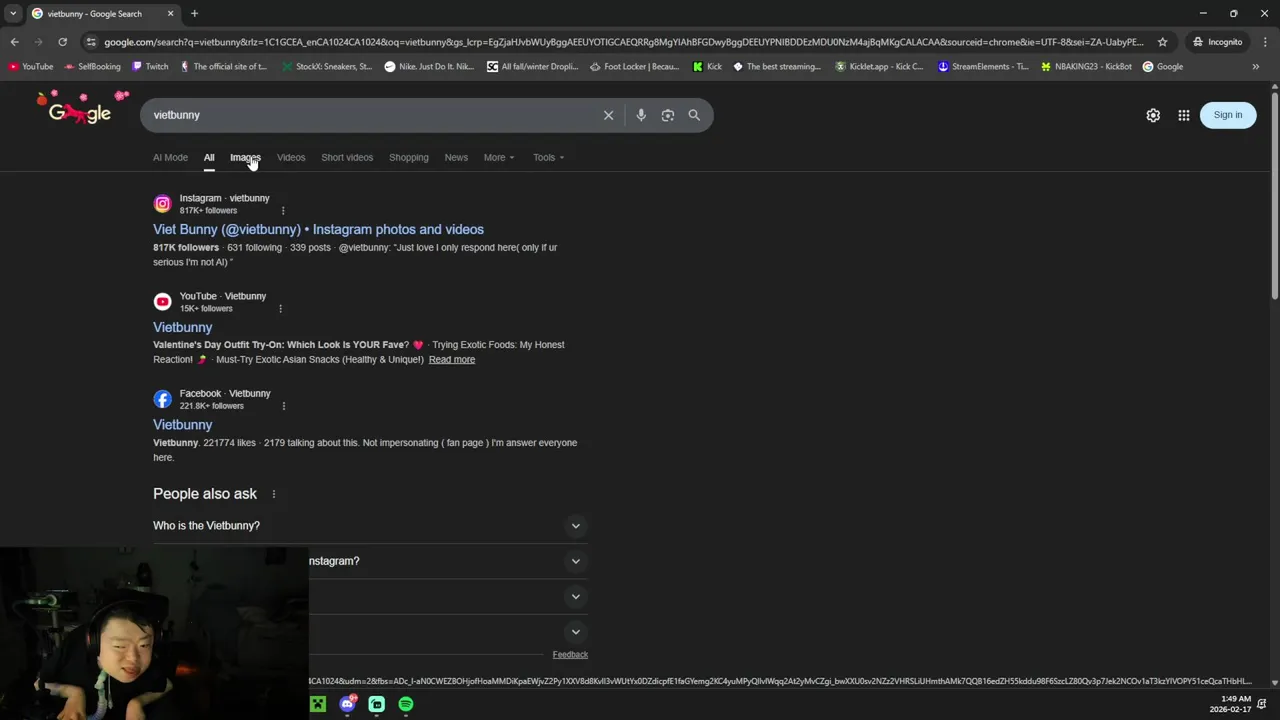
Task: Open Viet Bunny Instagram result link
Action: 318,229
